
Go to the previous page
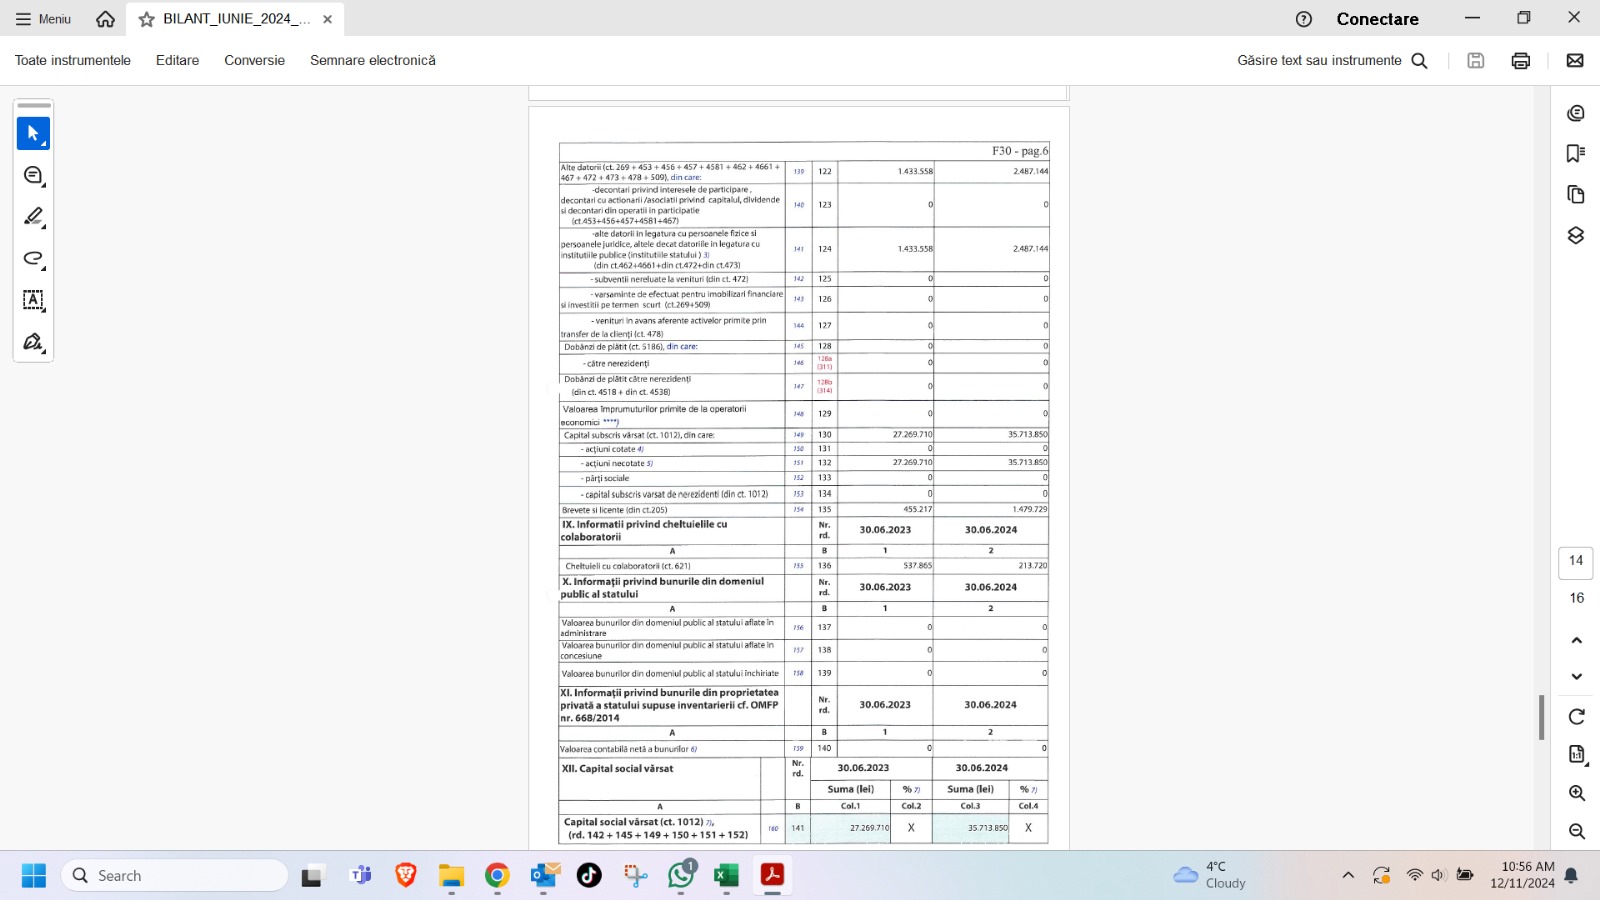[x=1577, y=640]
